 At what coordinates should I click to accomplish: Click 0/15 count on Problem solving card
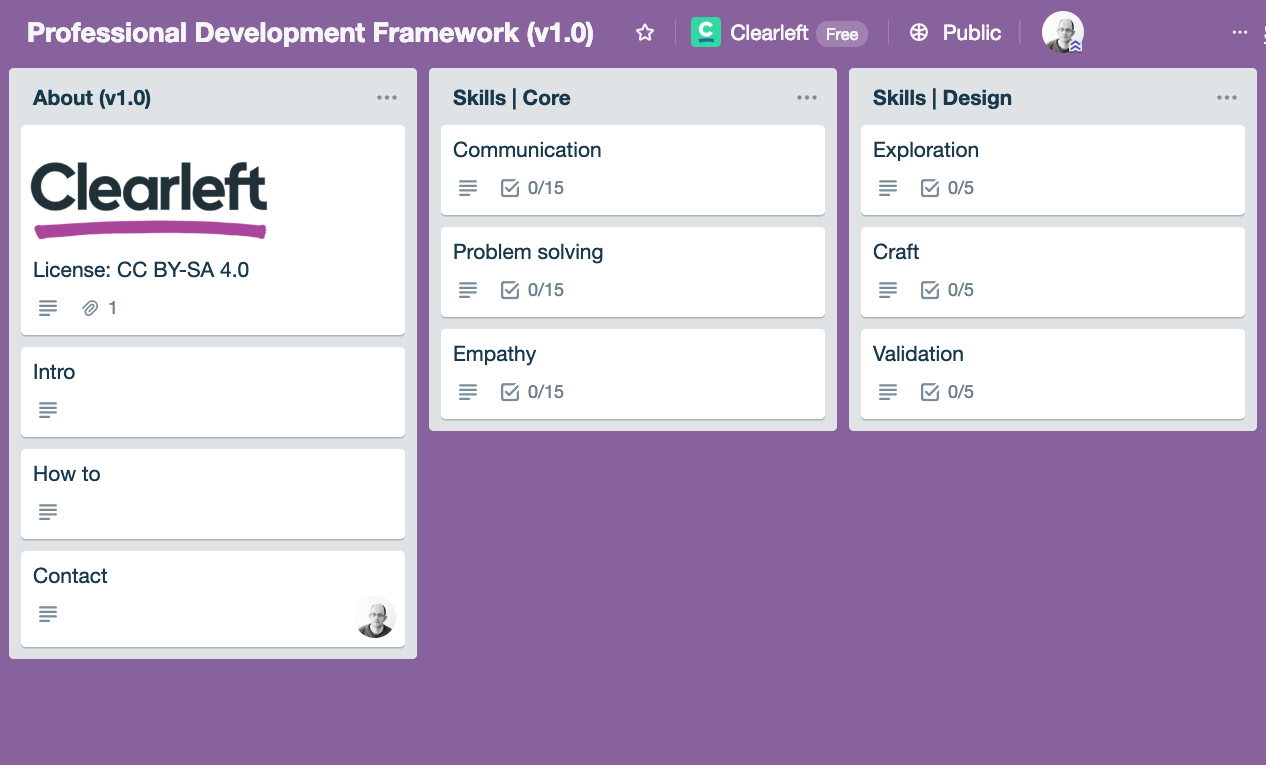coord(546,290)
